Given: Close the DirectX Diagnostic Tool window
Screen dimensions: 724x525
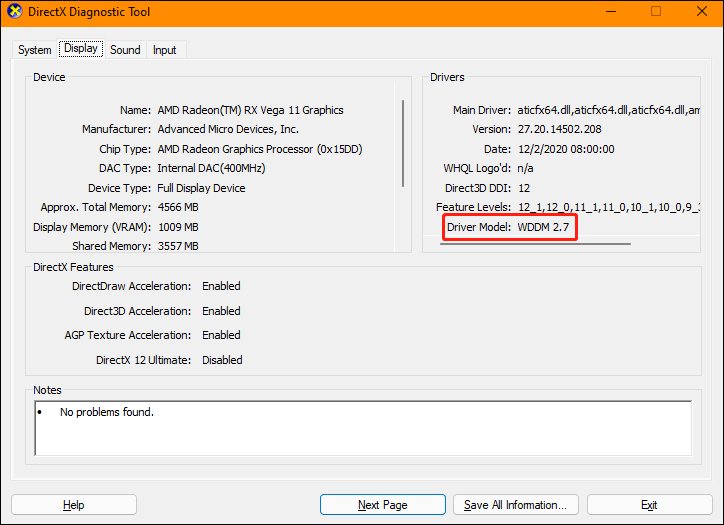Looking at the screenshot, I should click(701, 12).
